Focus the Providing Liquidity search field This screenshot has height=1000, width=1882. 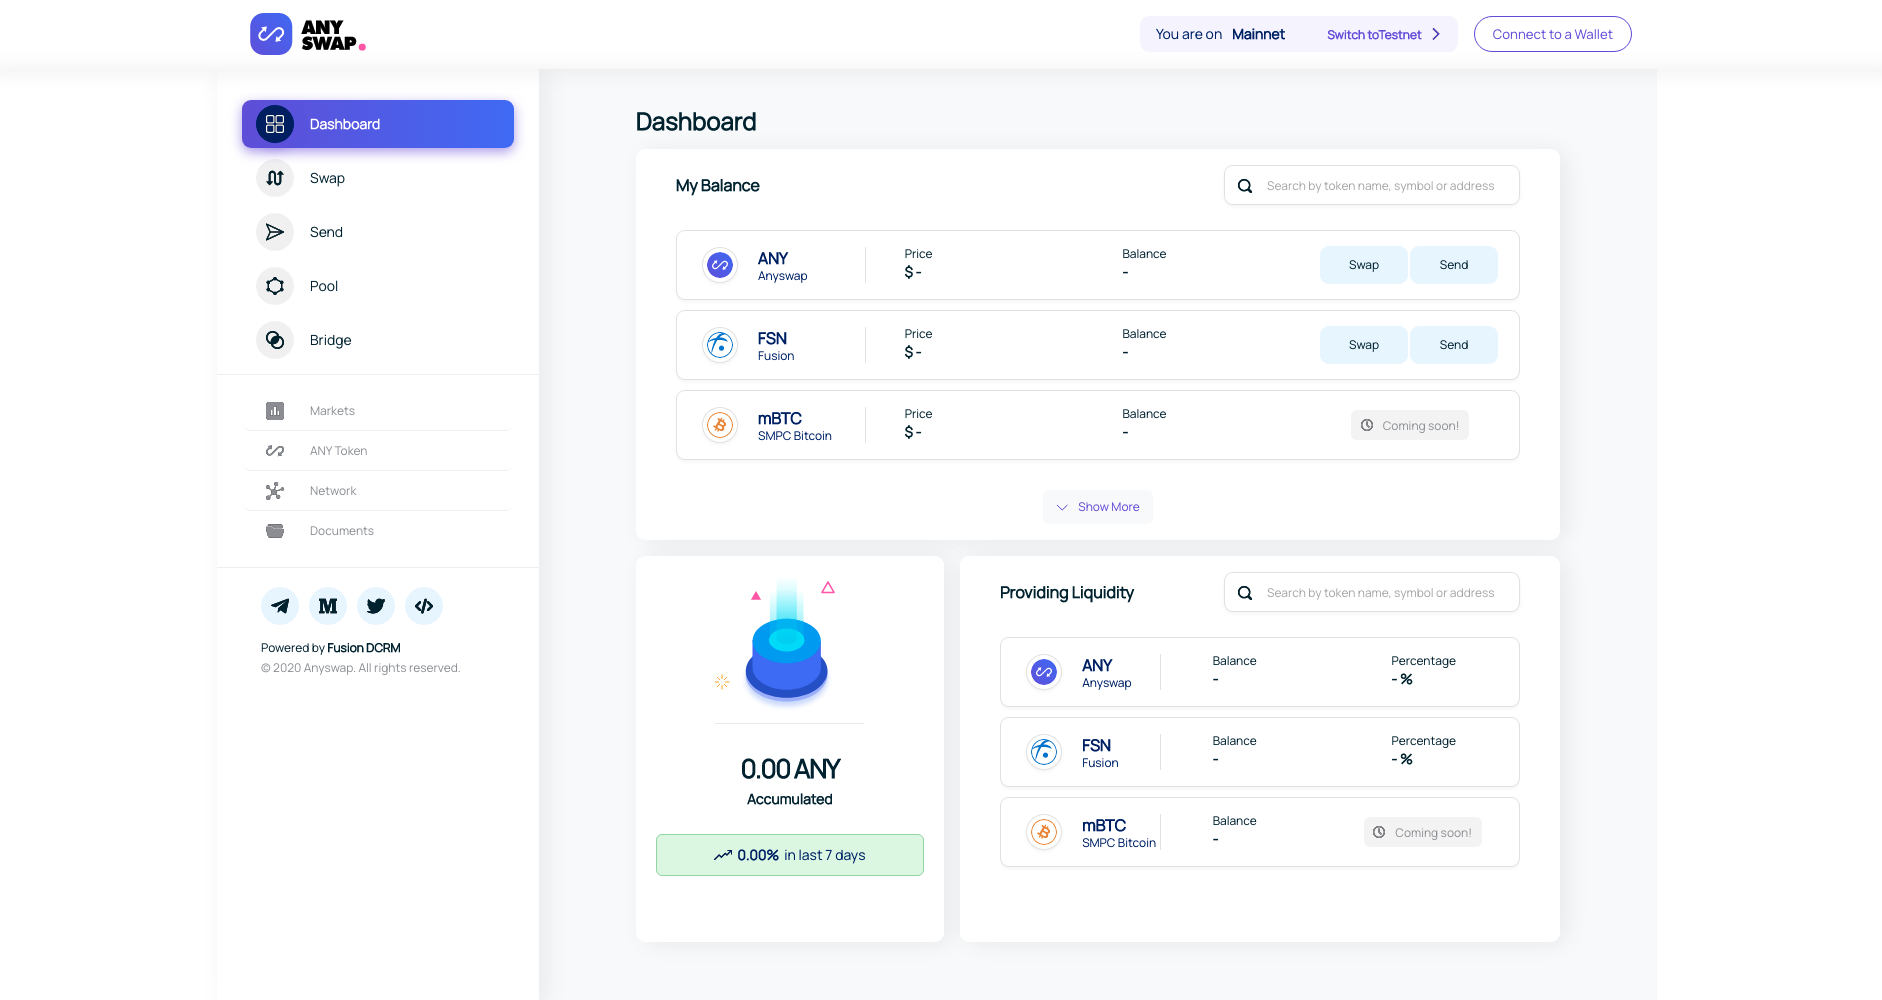(x=1372, y=592)
